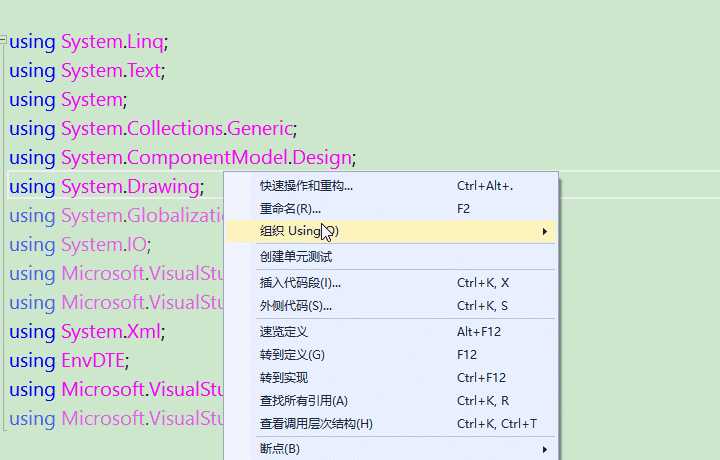Open 快速操作和重构 quick actions entry
Screen dimensions: 720x460
(x=391, y=186)
